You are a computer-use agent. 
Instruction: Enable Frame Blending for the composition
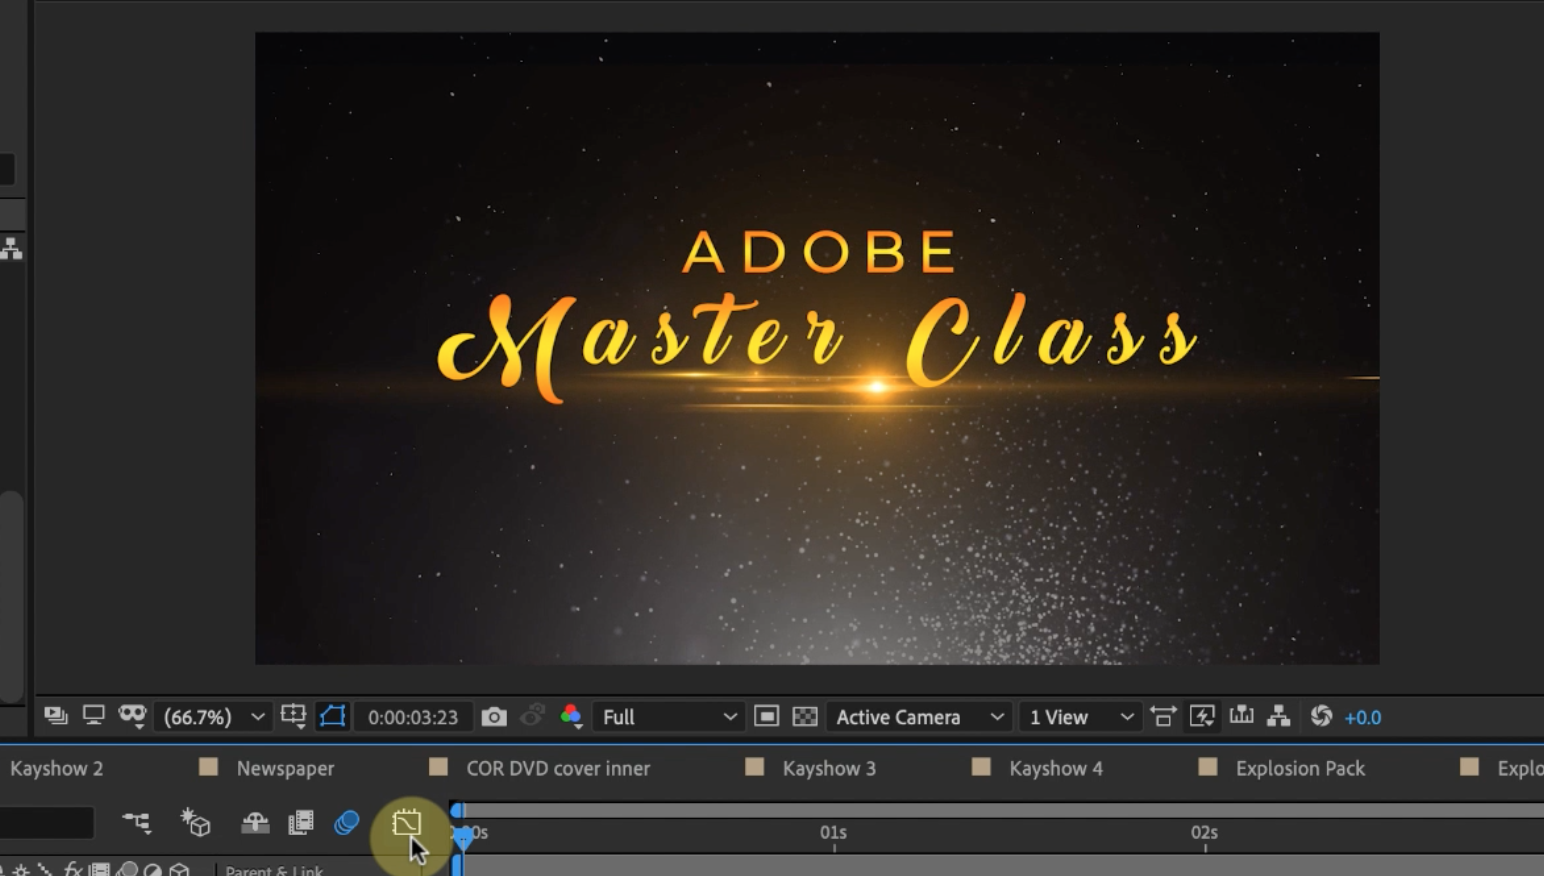pos(301,823)
